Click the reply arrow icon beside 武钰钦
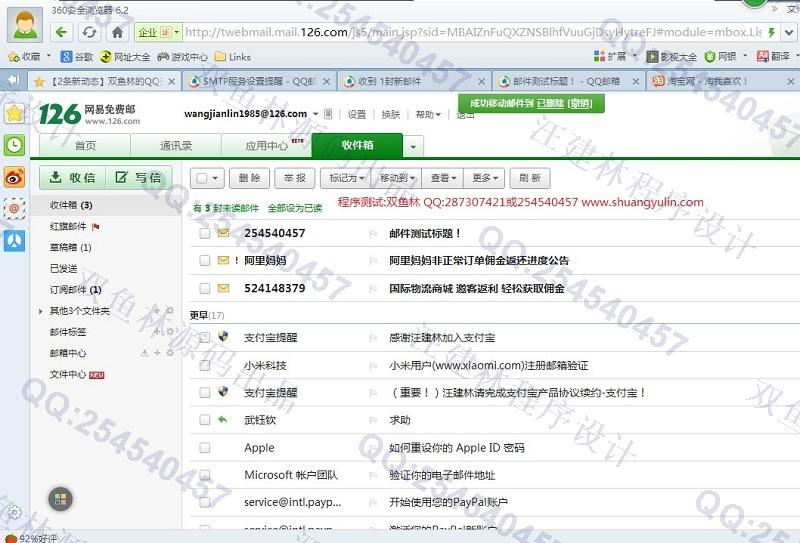 coord(222,419)
